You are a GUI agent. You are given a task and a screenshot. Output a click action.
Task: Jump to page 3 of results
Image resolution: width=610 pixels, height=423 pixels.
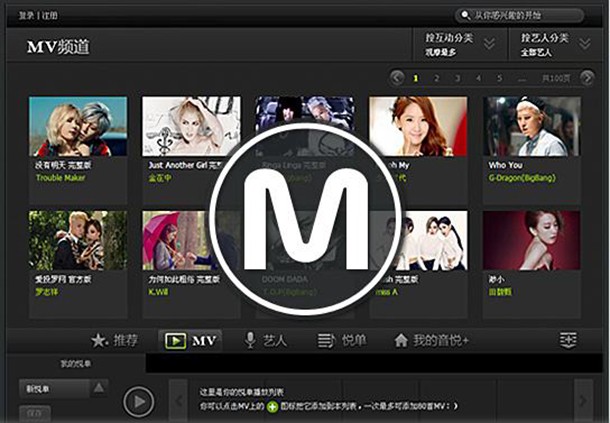(458, 77)
